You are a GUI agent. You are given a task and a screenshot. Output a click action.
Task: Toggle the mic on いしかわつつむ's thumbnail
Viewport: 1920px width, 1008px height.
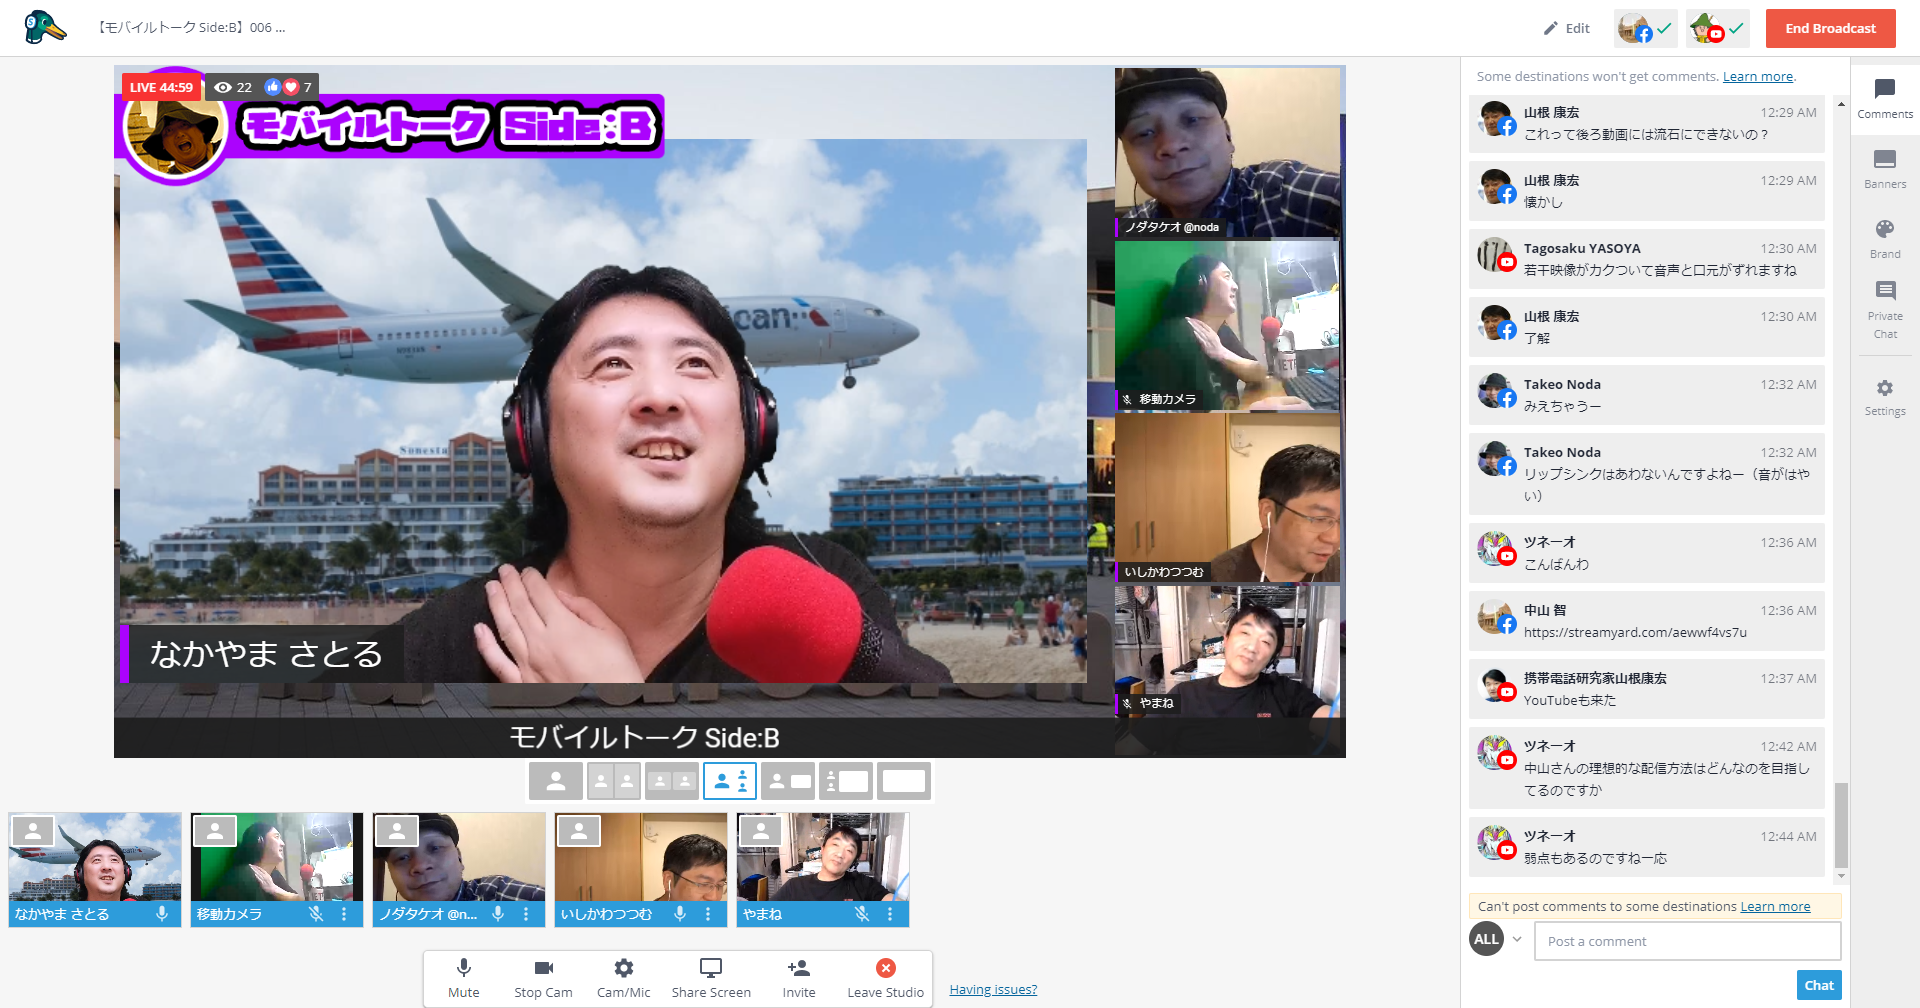click(x=680, y=914)
